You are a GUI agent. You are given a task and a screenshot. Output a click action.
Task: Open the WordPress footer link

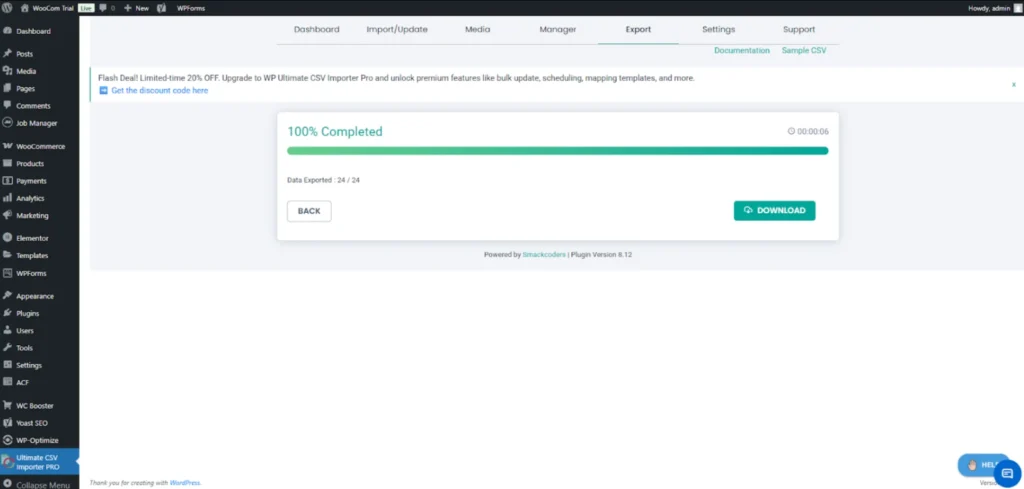tap(185, 483)
